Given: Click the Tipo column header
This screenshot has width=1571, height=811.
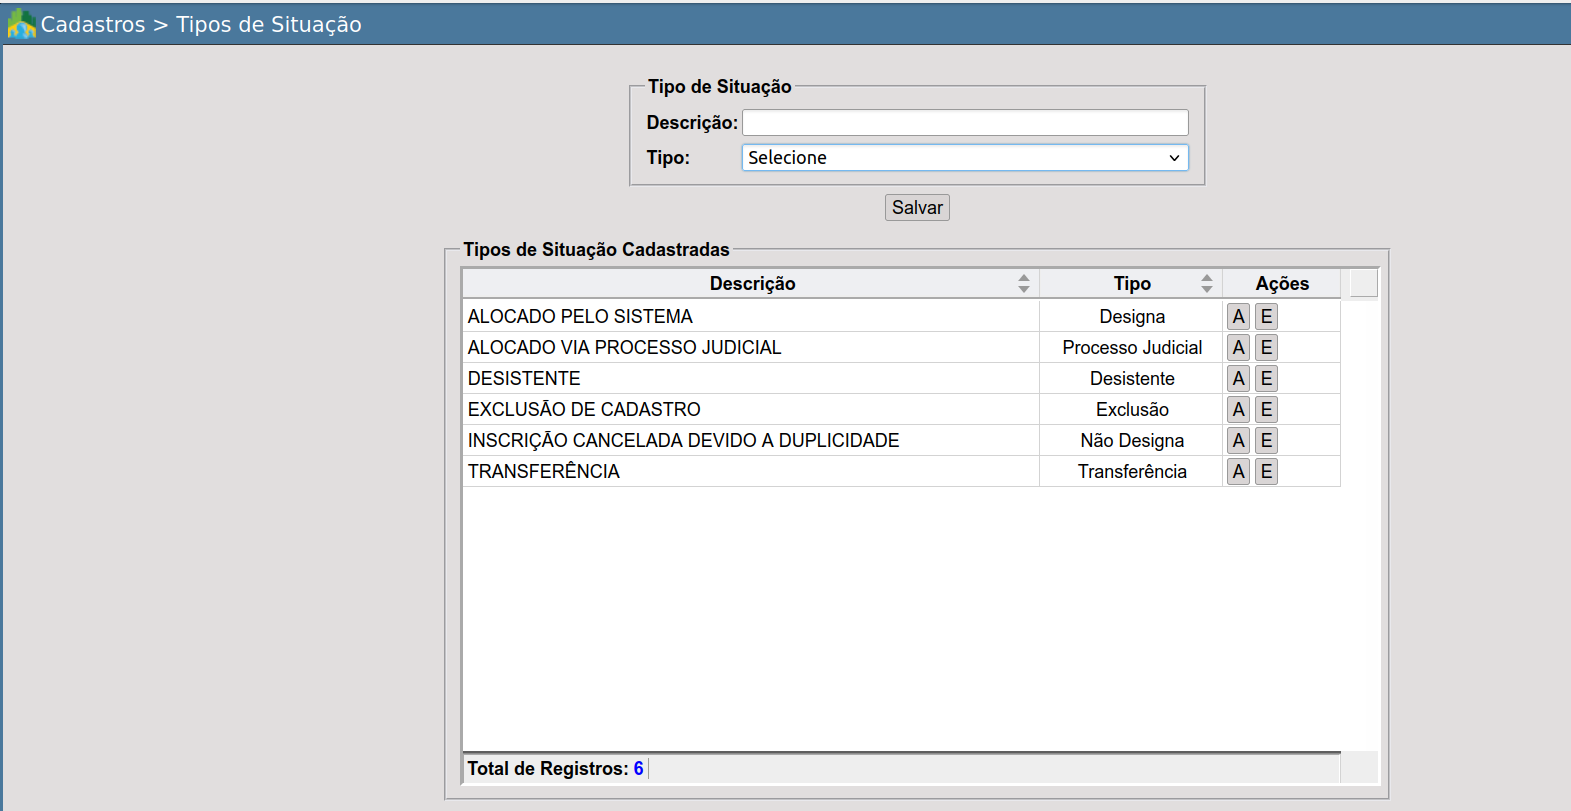Looking at the screenshot, I should point(1131,284).
